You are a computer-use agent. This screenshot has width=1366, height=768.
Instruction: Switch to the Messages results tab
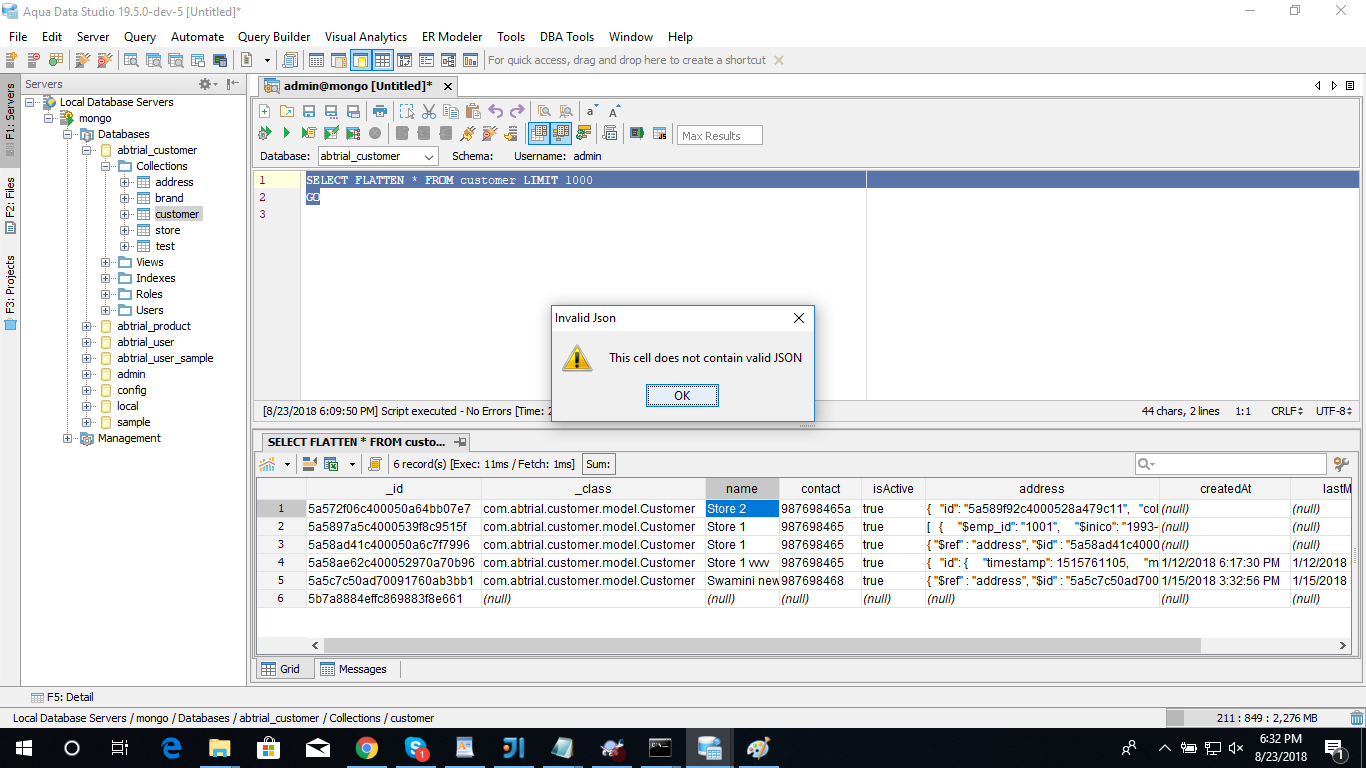(354, 669)
